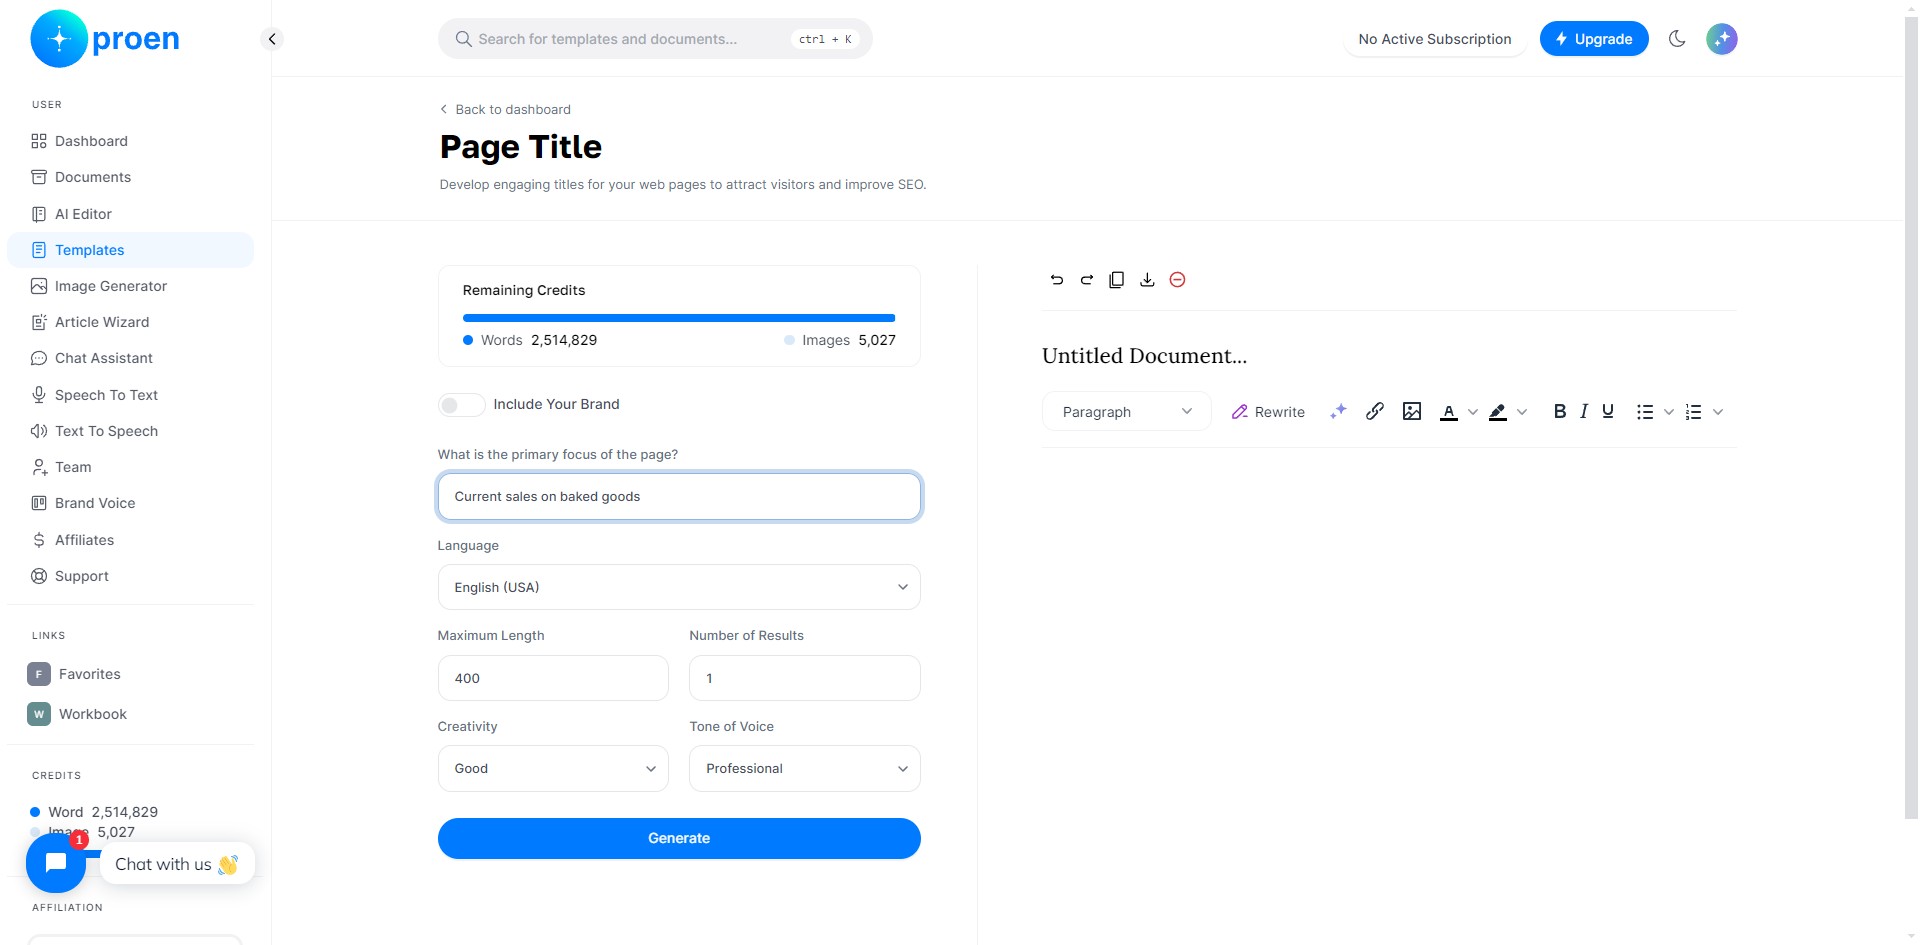
Task: Insert a link in editor
Action: (1375, 411)
